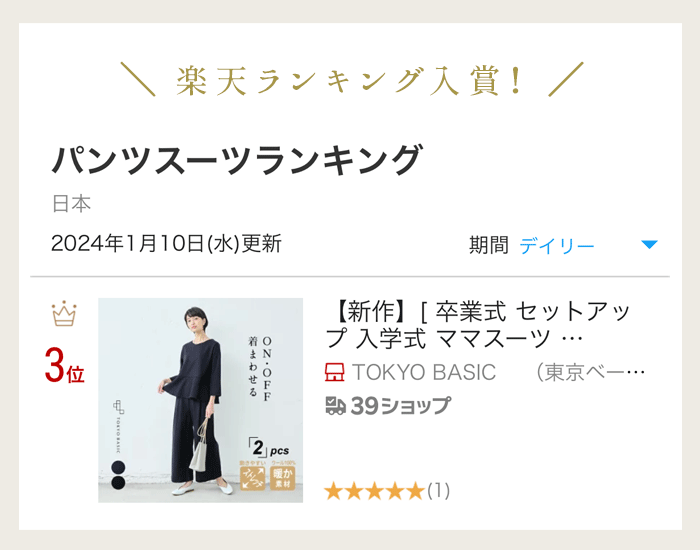Click the 期間 label beside the dropdown
The image size is (700, 550).
(x=489, y=245)
